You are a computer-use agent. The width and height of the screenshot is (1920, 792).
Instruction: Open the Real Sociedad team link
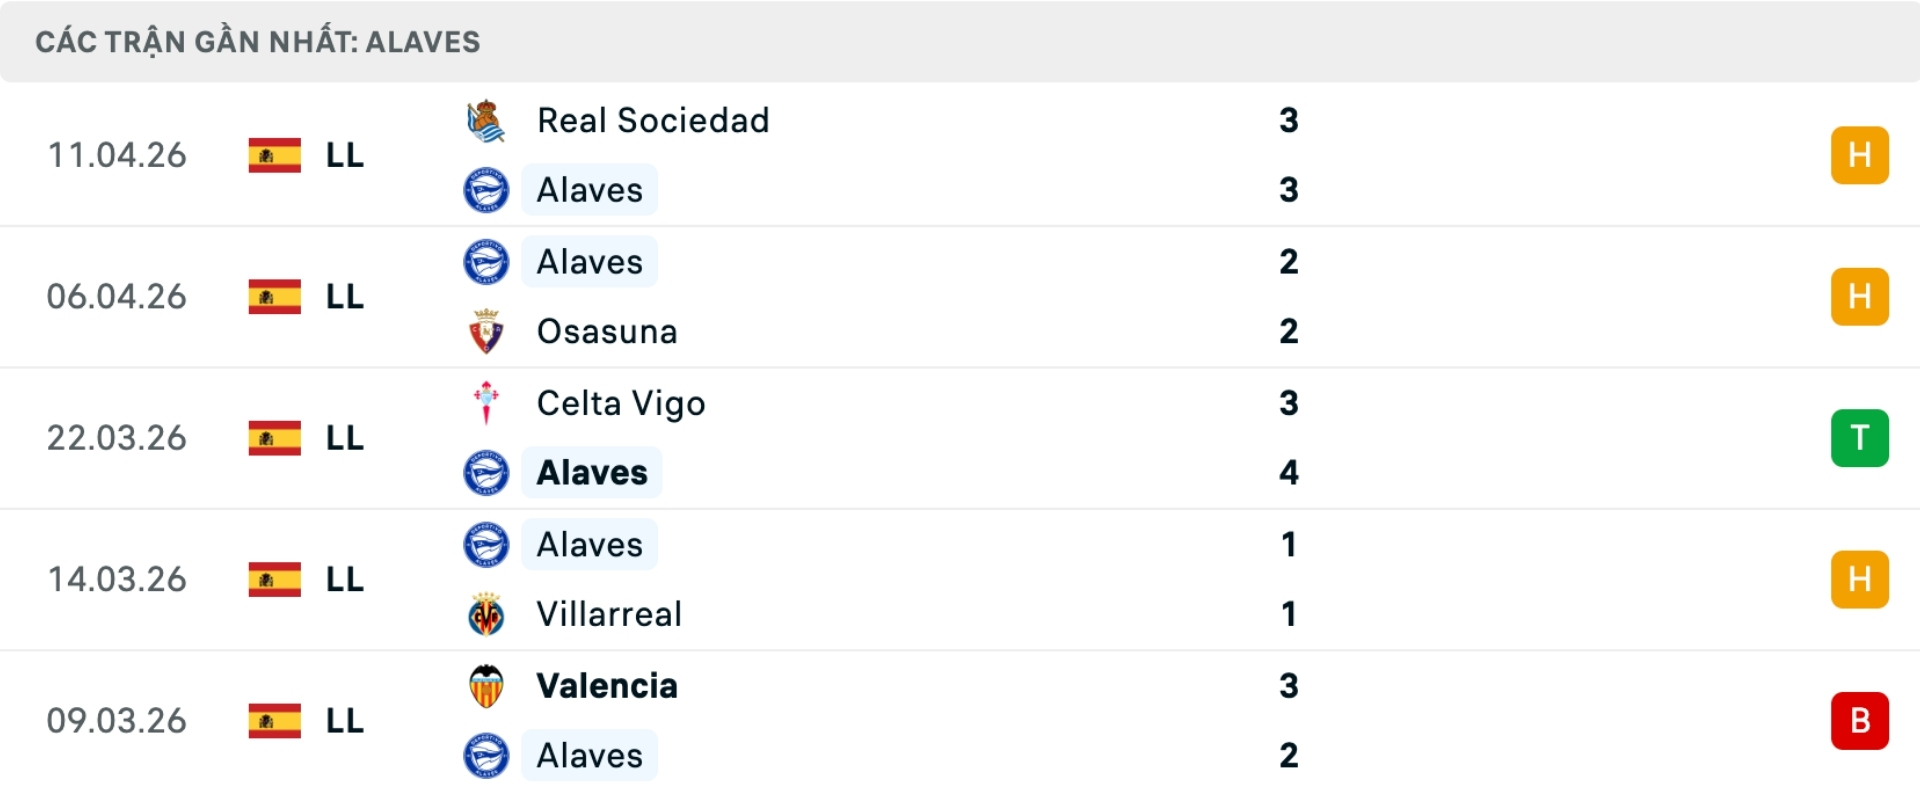click(653, 121)
